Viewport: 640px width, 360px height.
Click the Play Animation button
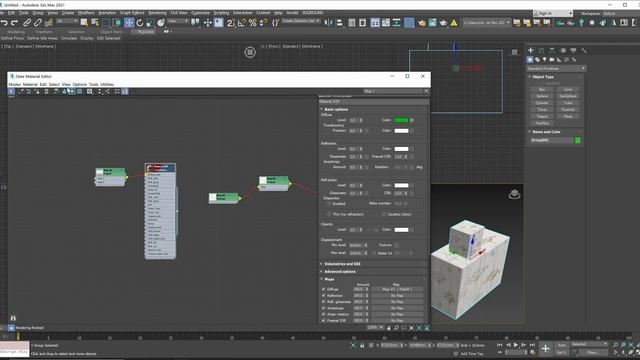point(516,345)
